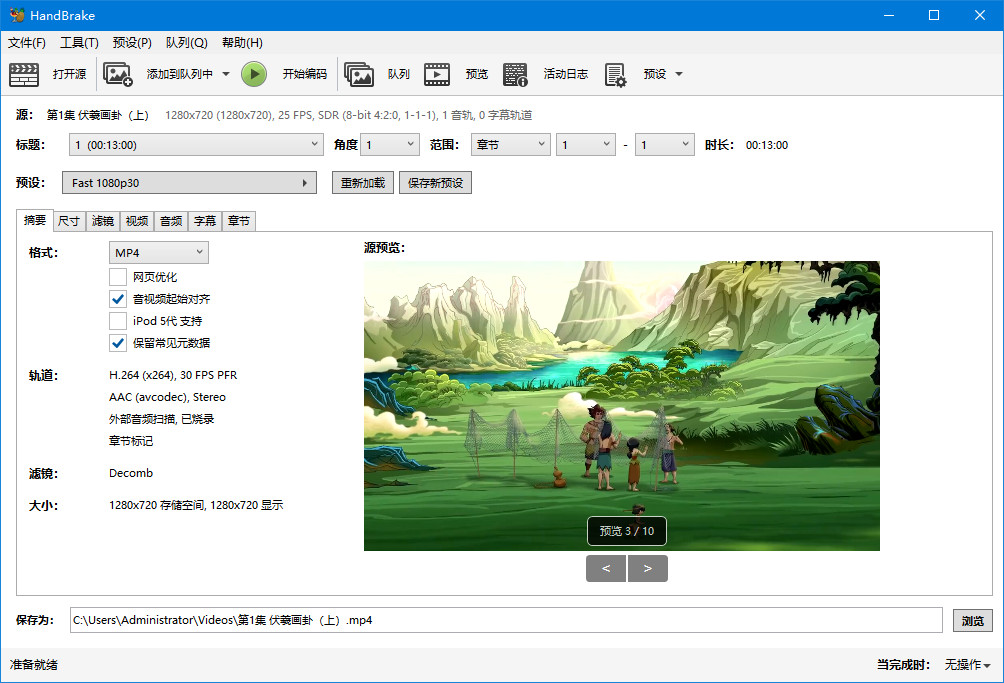Image resolution: width=1004 pixels, height=683 pixels.
Task: Click the 开始编码 toolbar label
Action: [305, 74]
